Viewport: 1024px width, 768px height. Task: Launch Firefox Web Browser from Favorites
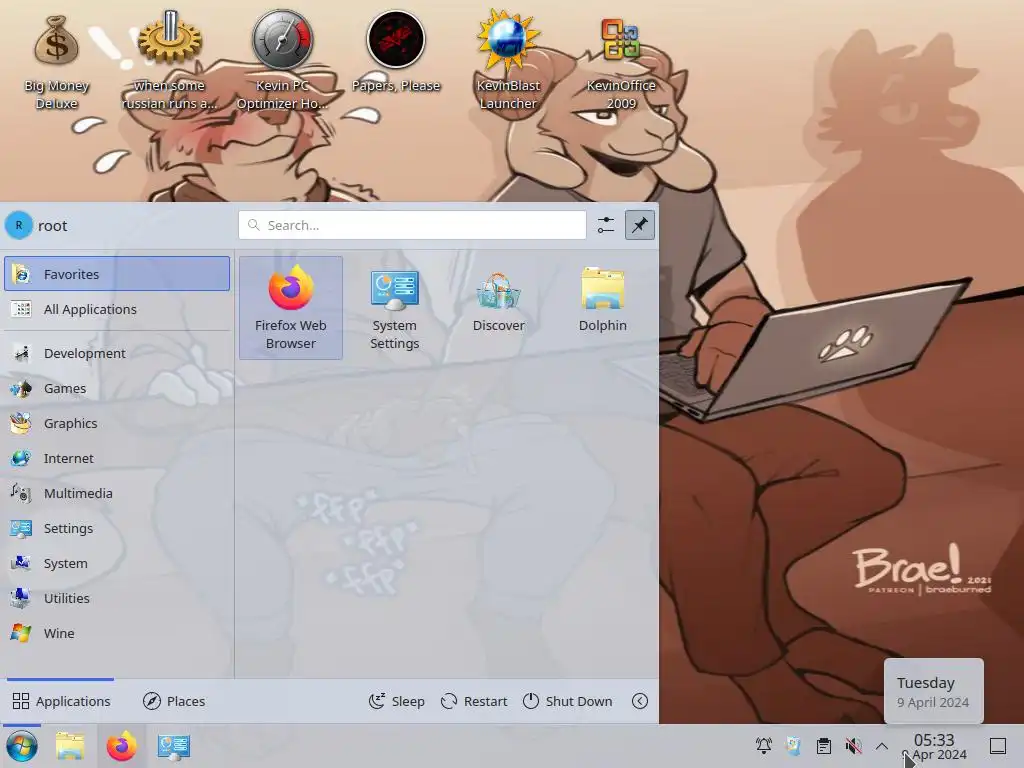[291, 308]
